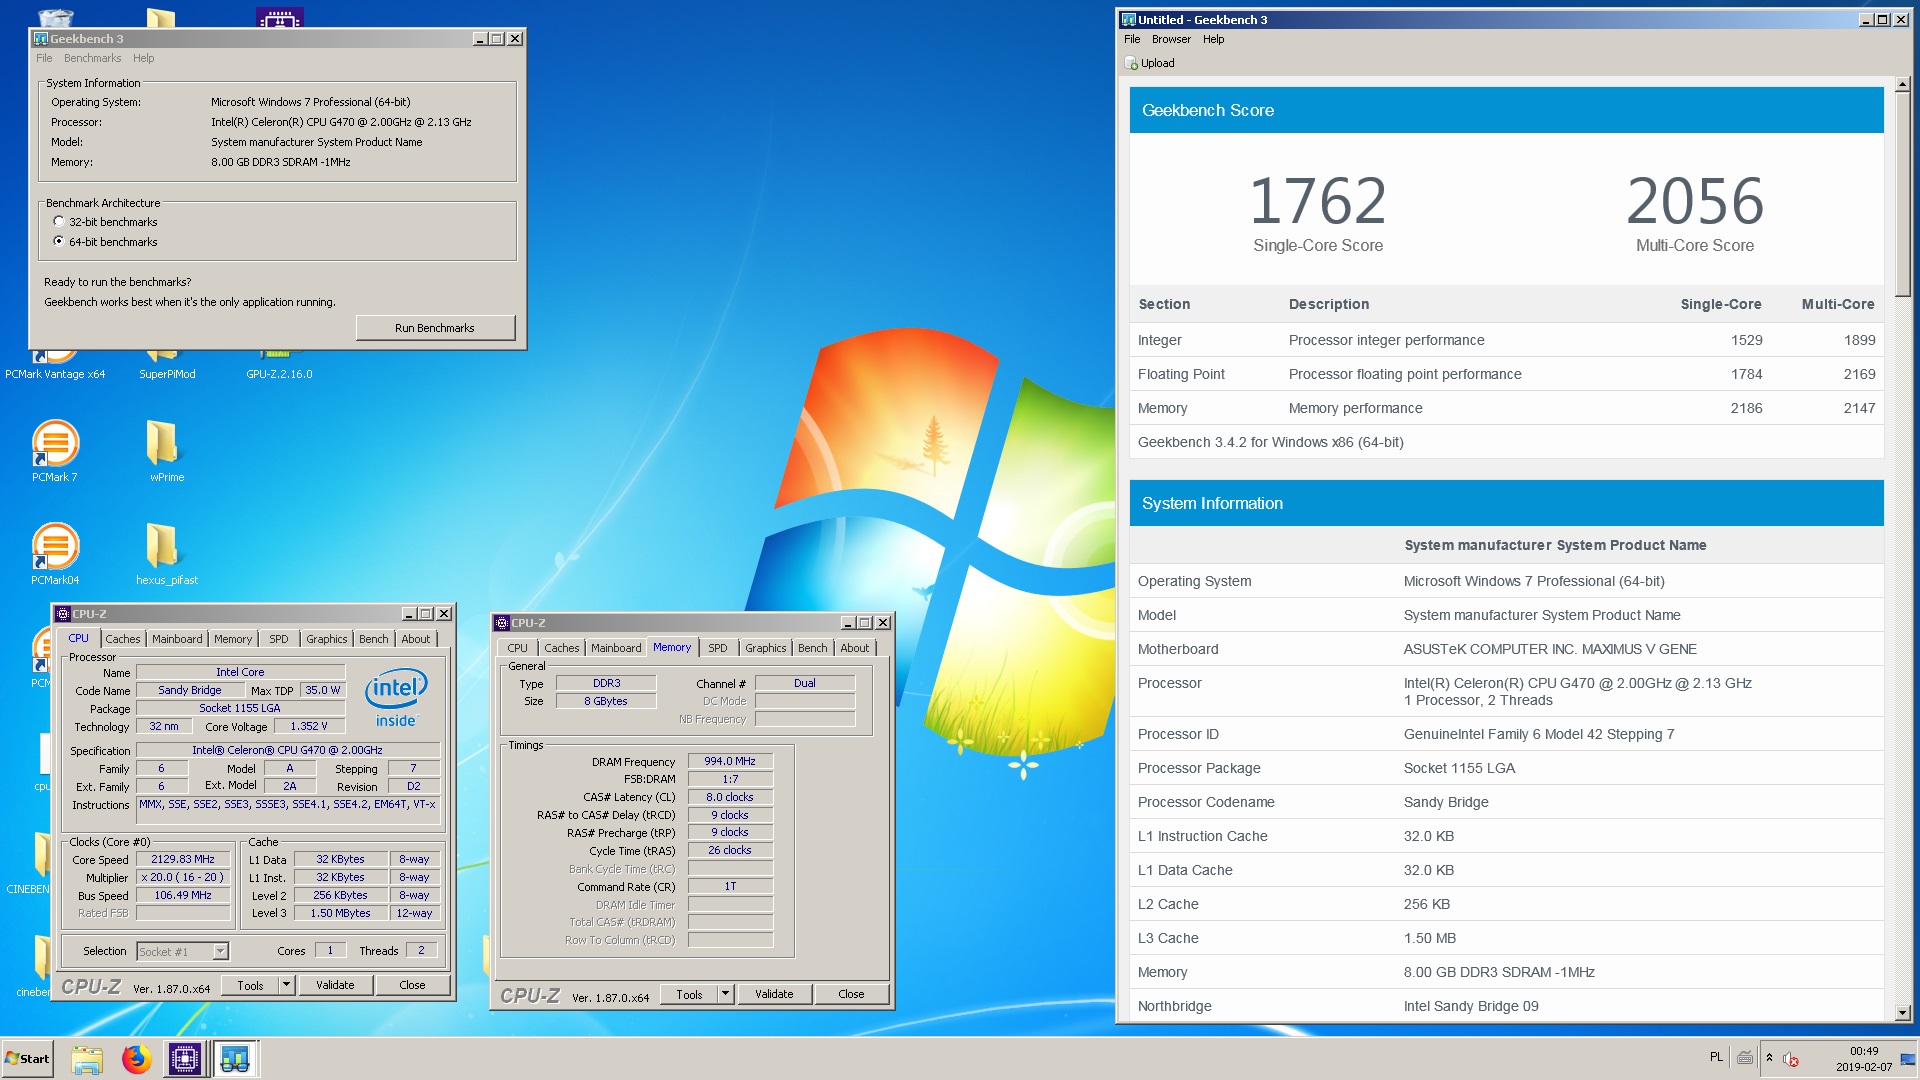
Task: Click scroll up arrow in Geekbench results
Action: coord(1902,84)
